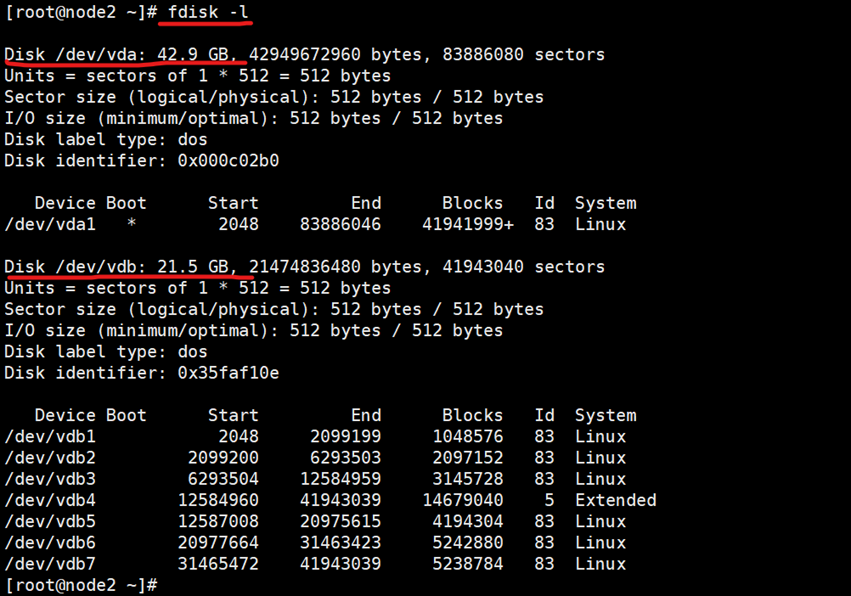Select the /dev/vdb7 partition entry
The height and width of the screenshot is (596, 851).
(50, 564)
